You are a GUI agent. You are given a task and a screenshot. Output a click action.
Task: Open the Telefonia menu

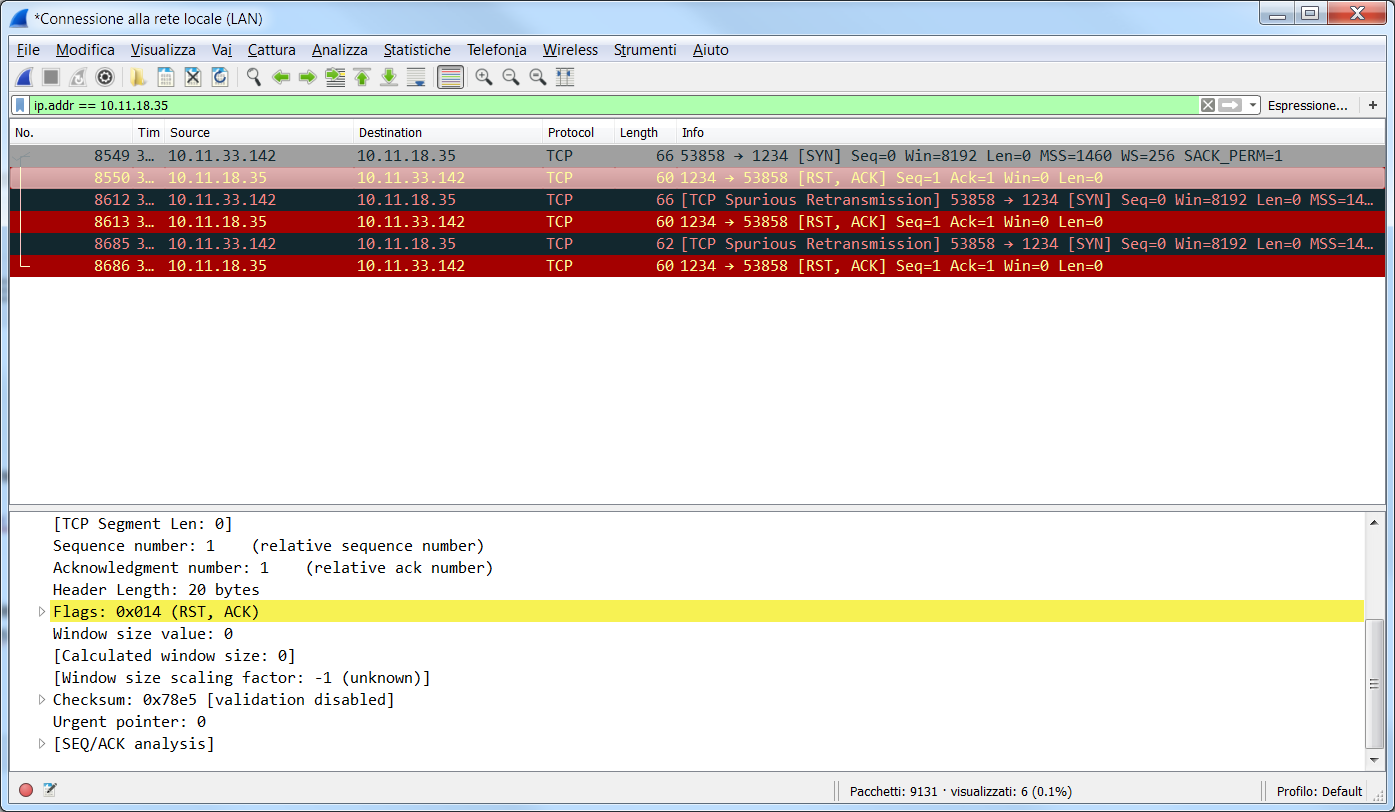point(496,50)
